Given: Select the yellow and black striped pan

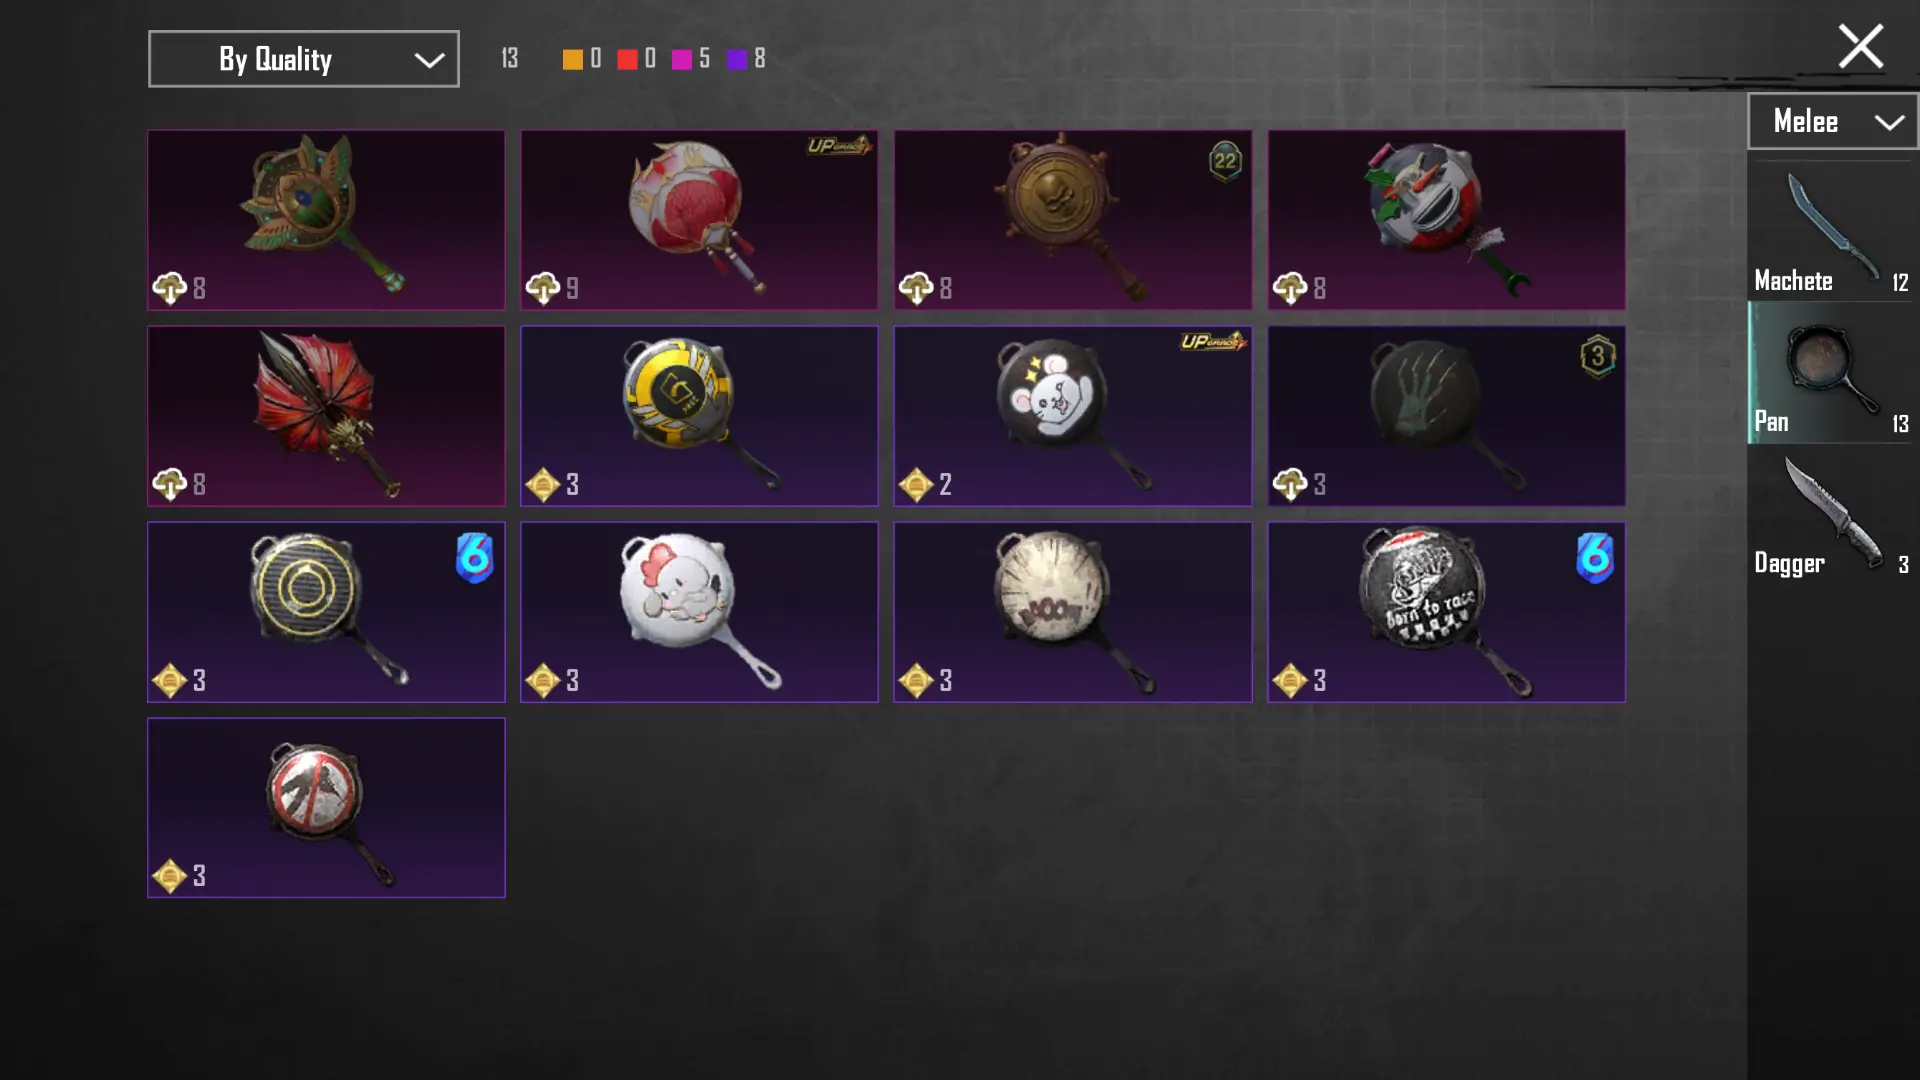Looking at the screenshot, I should pyautogui.click(x=699, y=415).
